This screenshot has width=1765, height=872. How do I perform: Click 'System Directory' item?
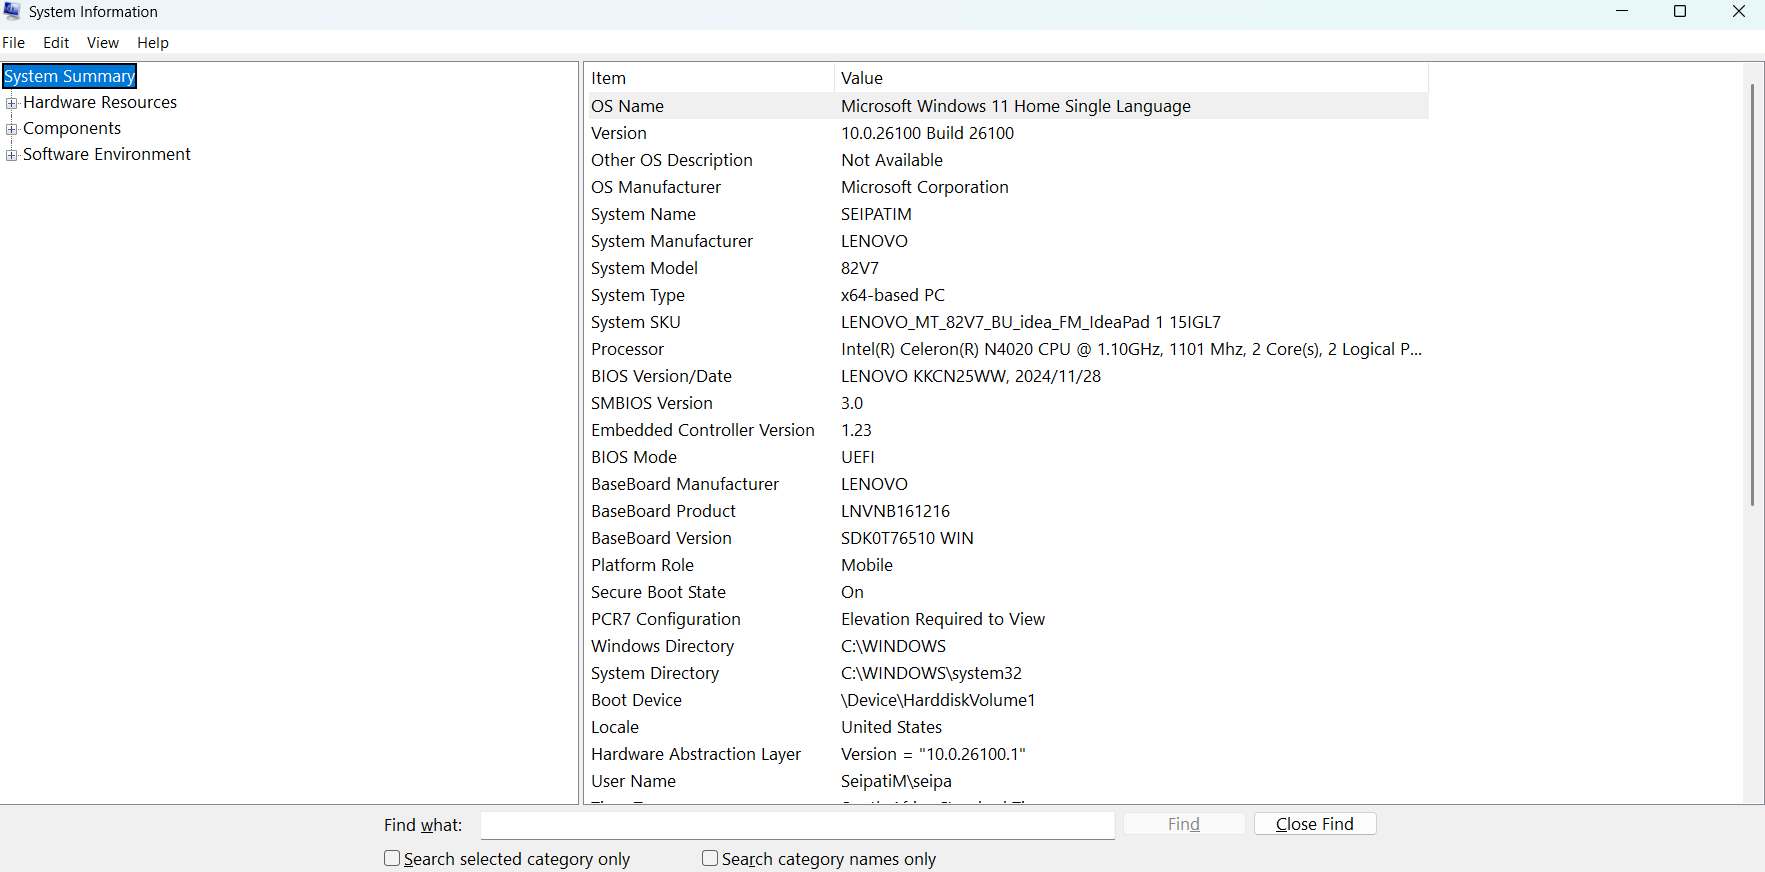655,673
